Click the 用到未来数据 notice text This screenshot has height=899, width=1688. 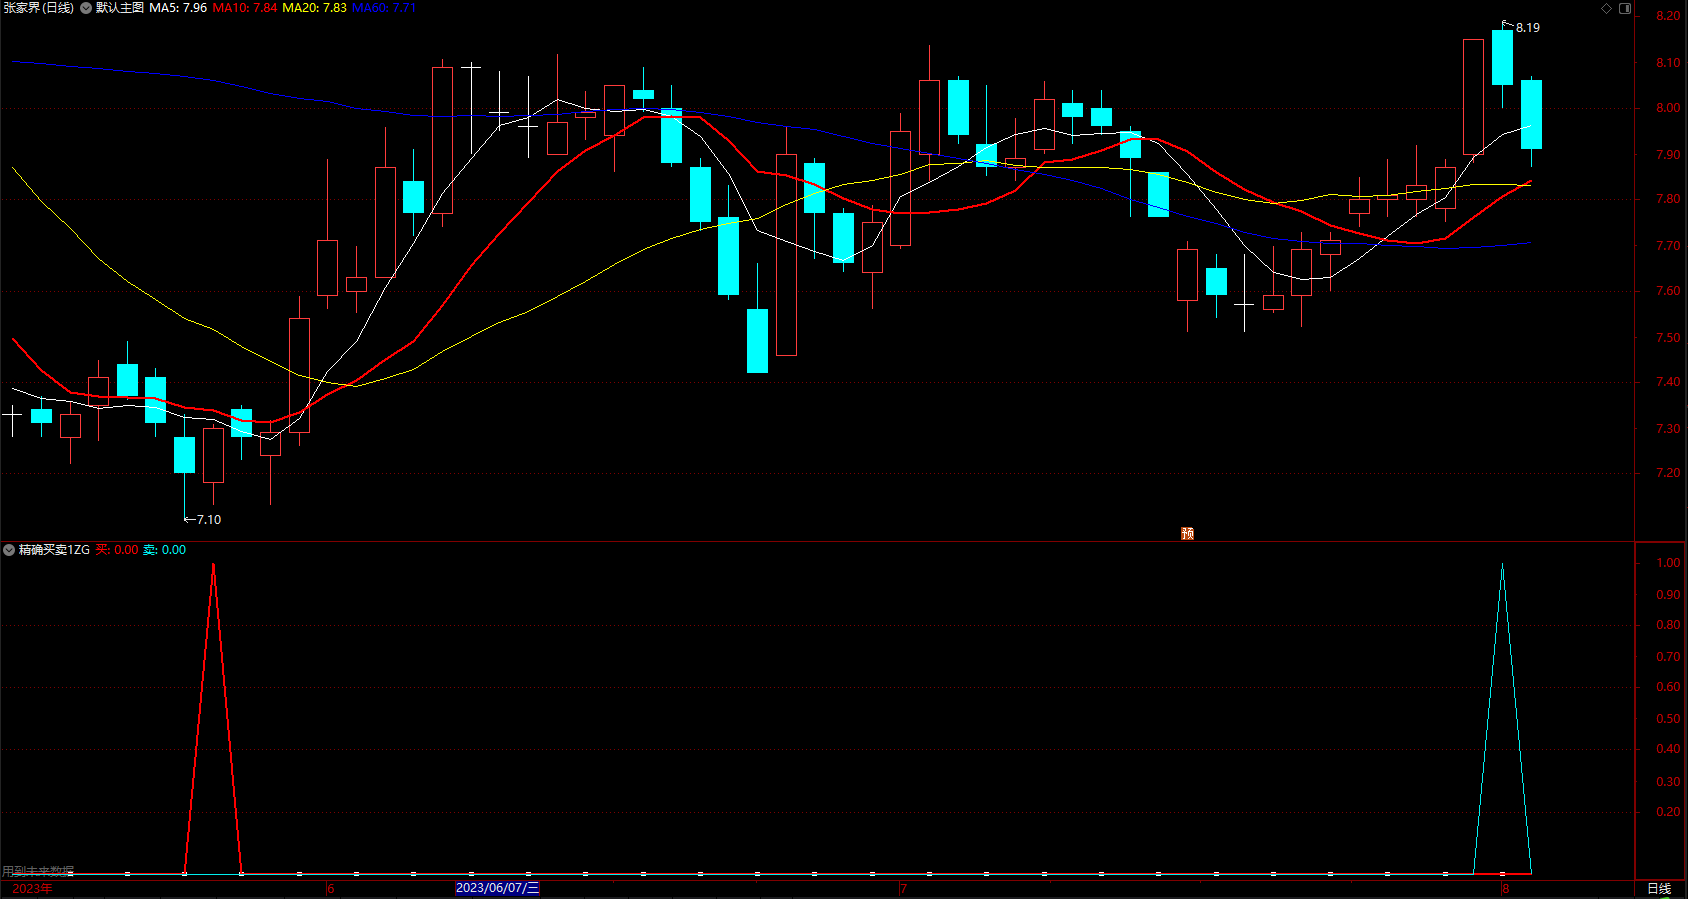(x=38, y=872)
